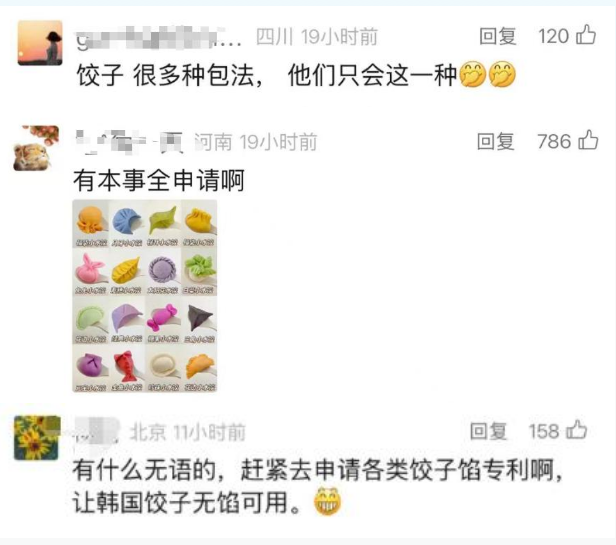Click the 四川 19小时前 timestamp

pyautogui.click(x=317, y=37)
